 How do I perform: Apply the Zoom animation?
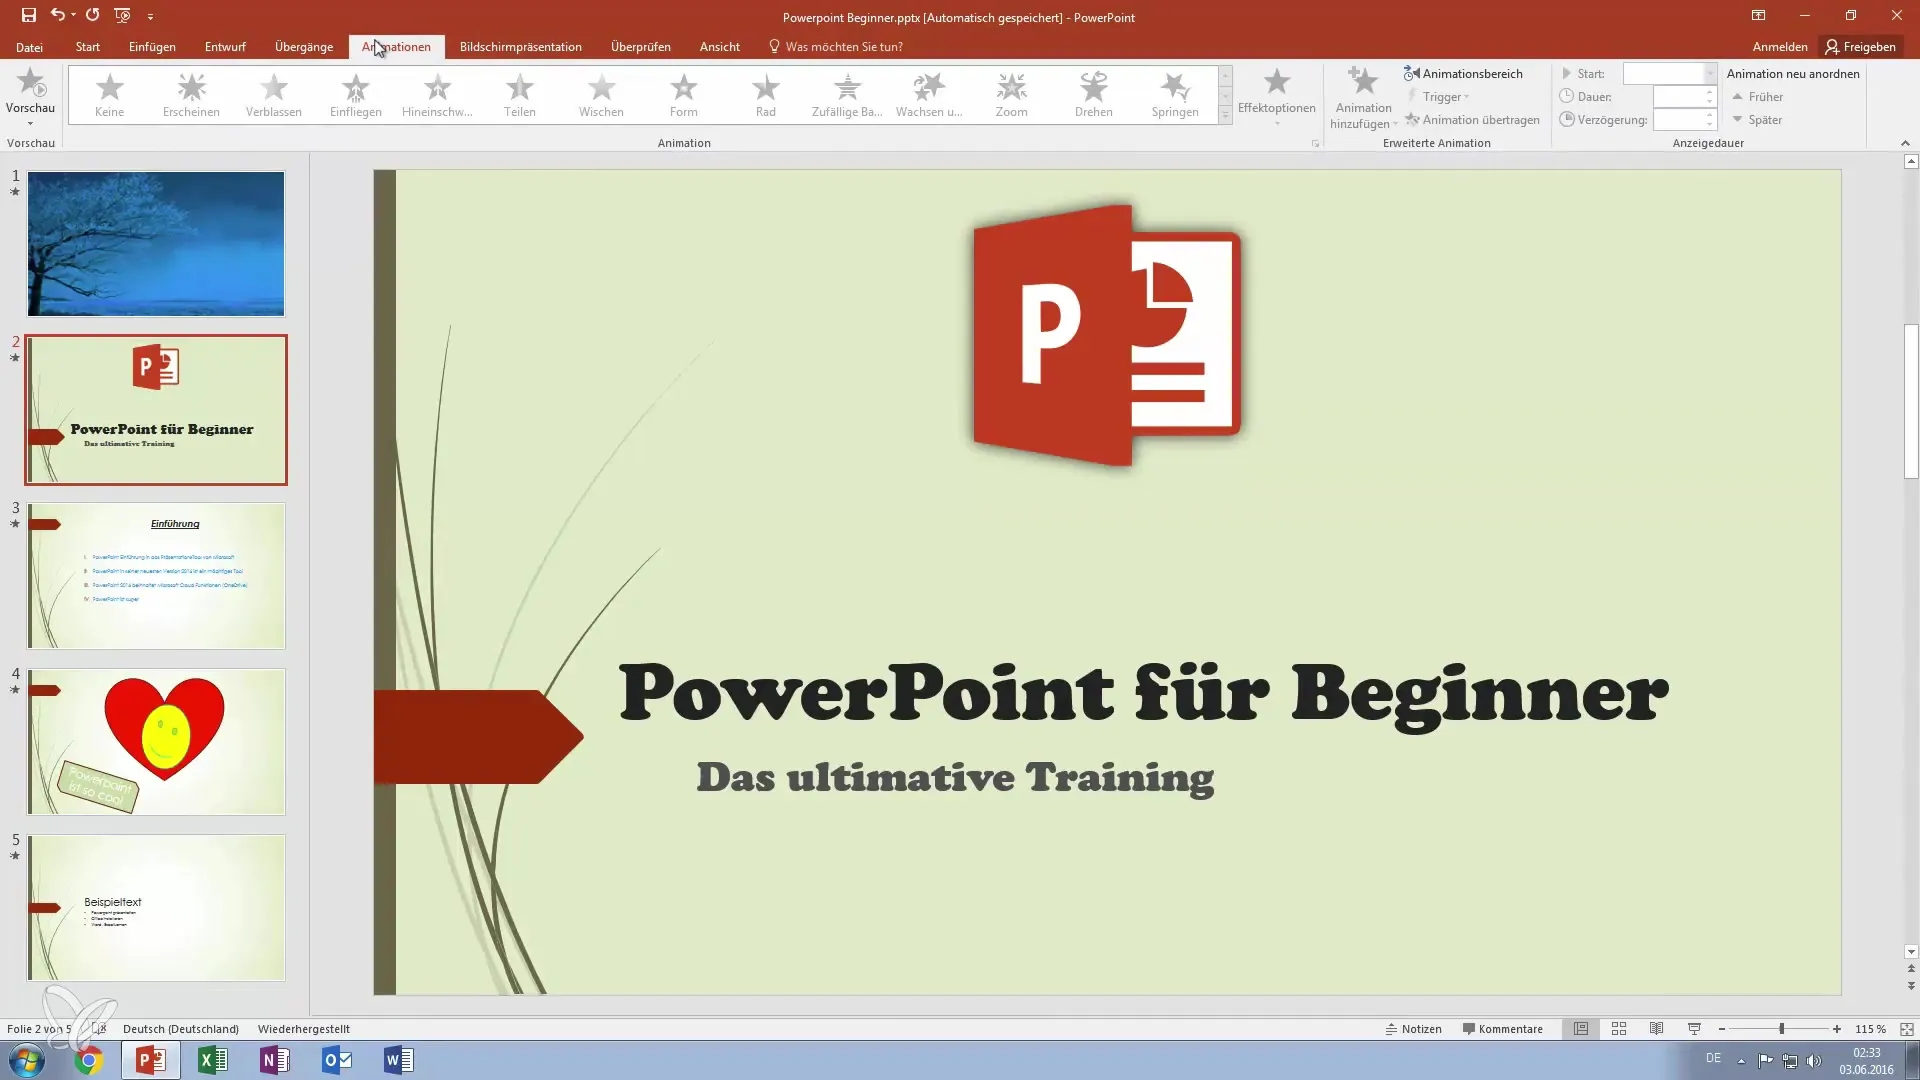[1011, 95]
